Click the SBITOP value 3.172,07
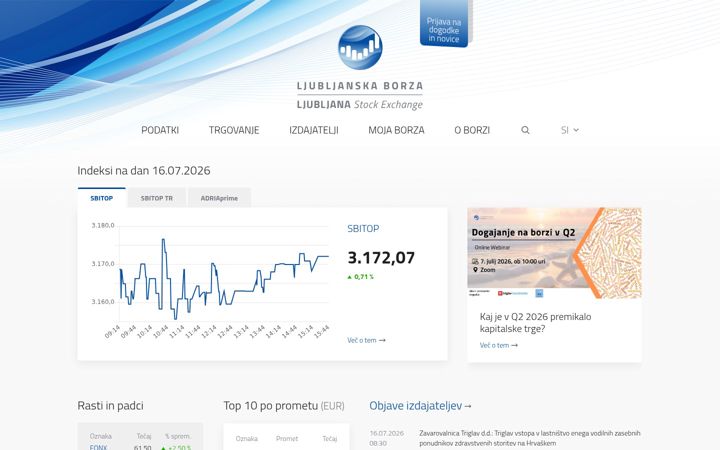Screen dimensions: 720x450 (381, 258)
